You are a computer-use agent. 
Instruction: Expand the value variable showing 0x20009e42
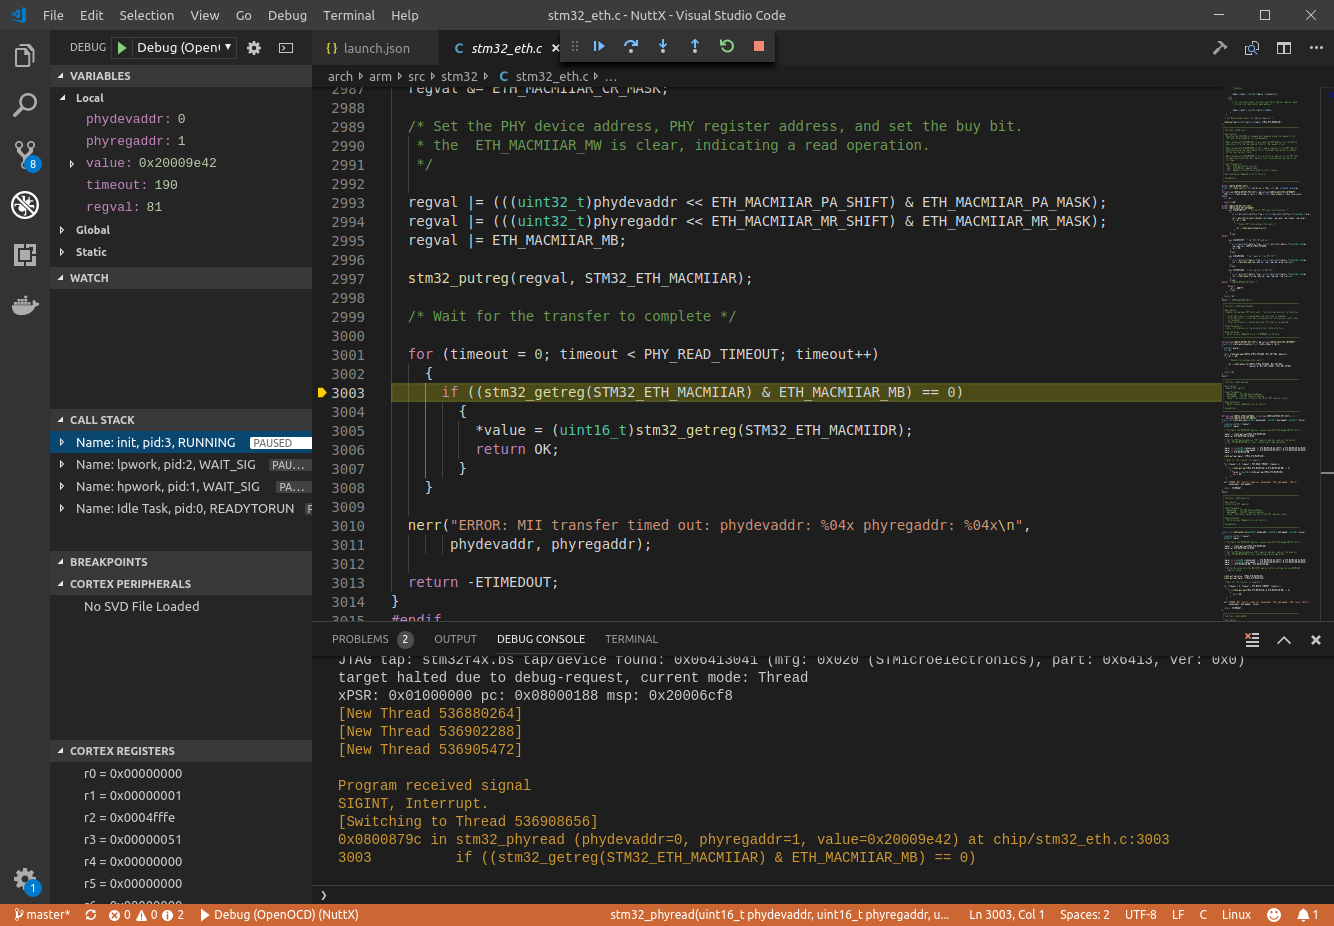point(70,162)
